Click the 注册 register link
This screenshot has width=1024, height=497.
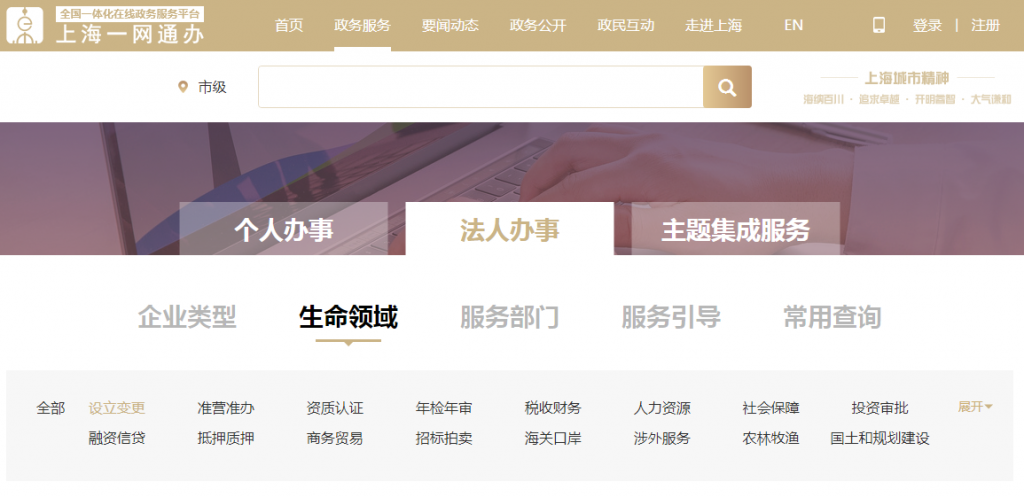click(x=985, y=25)
